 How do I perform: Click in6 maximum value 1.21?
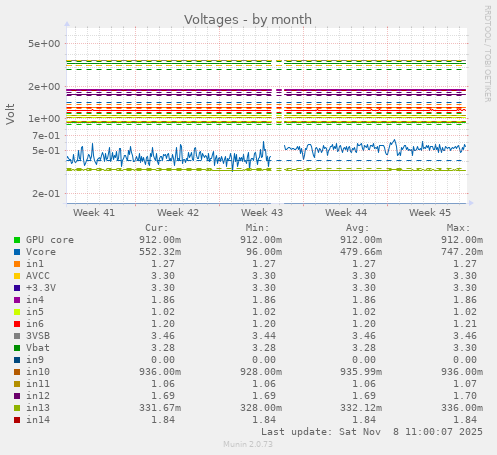coord(465,324)
